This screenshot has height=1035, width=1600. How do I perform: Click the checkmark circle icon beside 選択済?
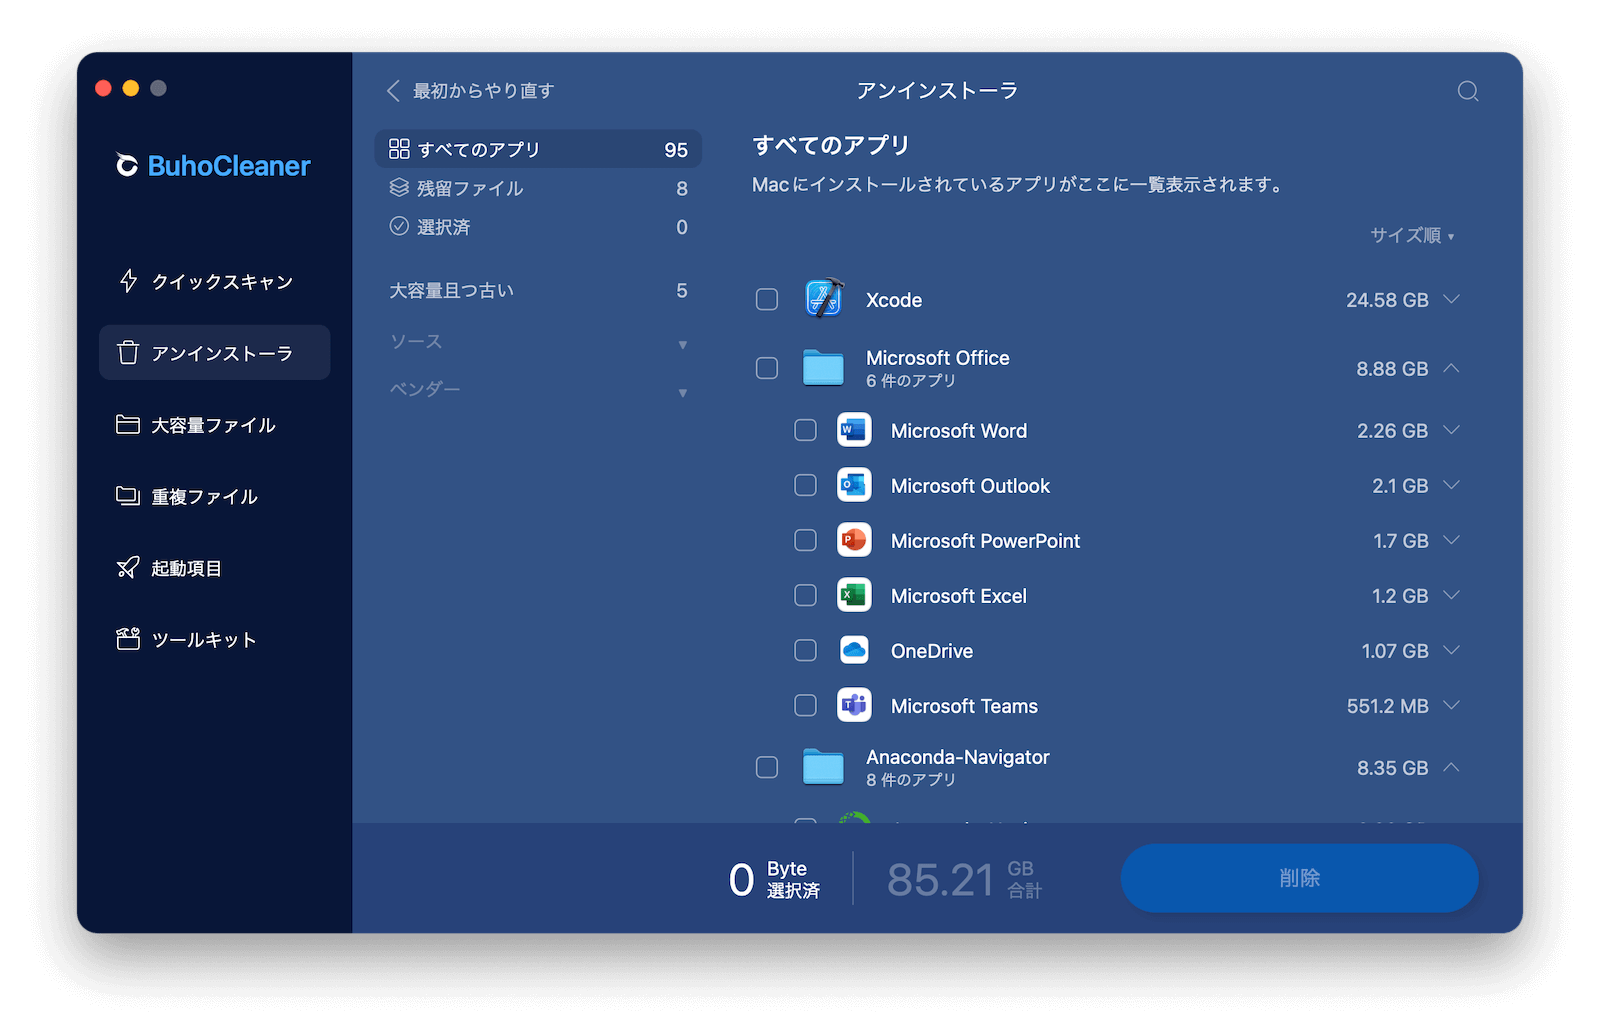pos(399,226)
